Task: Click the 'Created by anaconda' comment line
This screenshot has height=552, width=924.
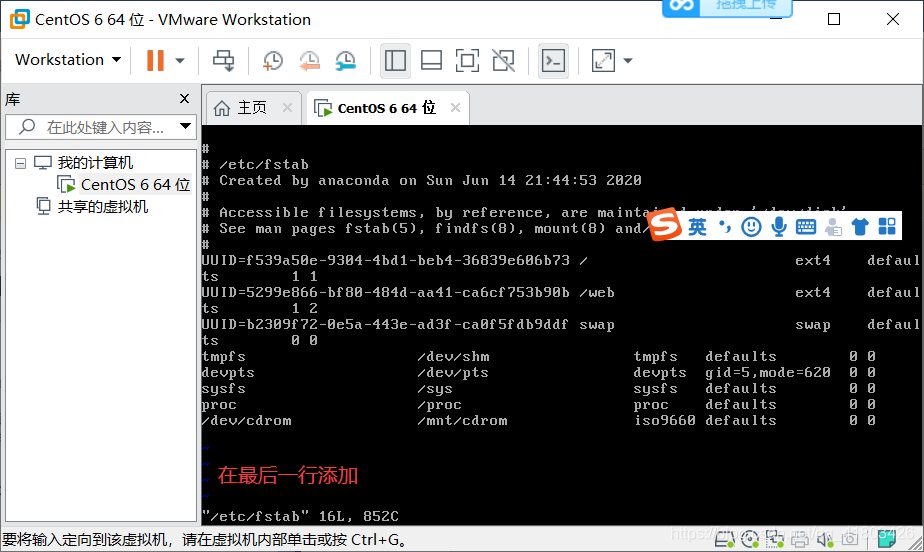Action: [422, 180]
